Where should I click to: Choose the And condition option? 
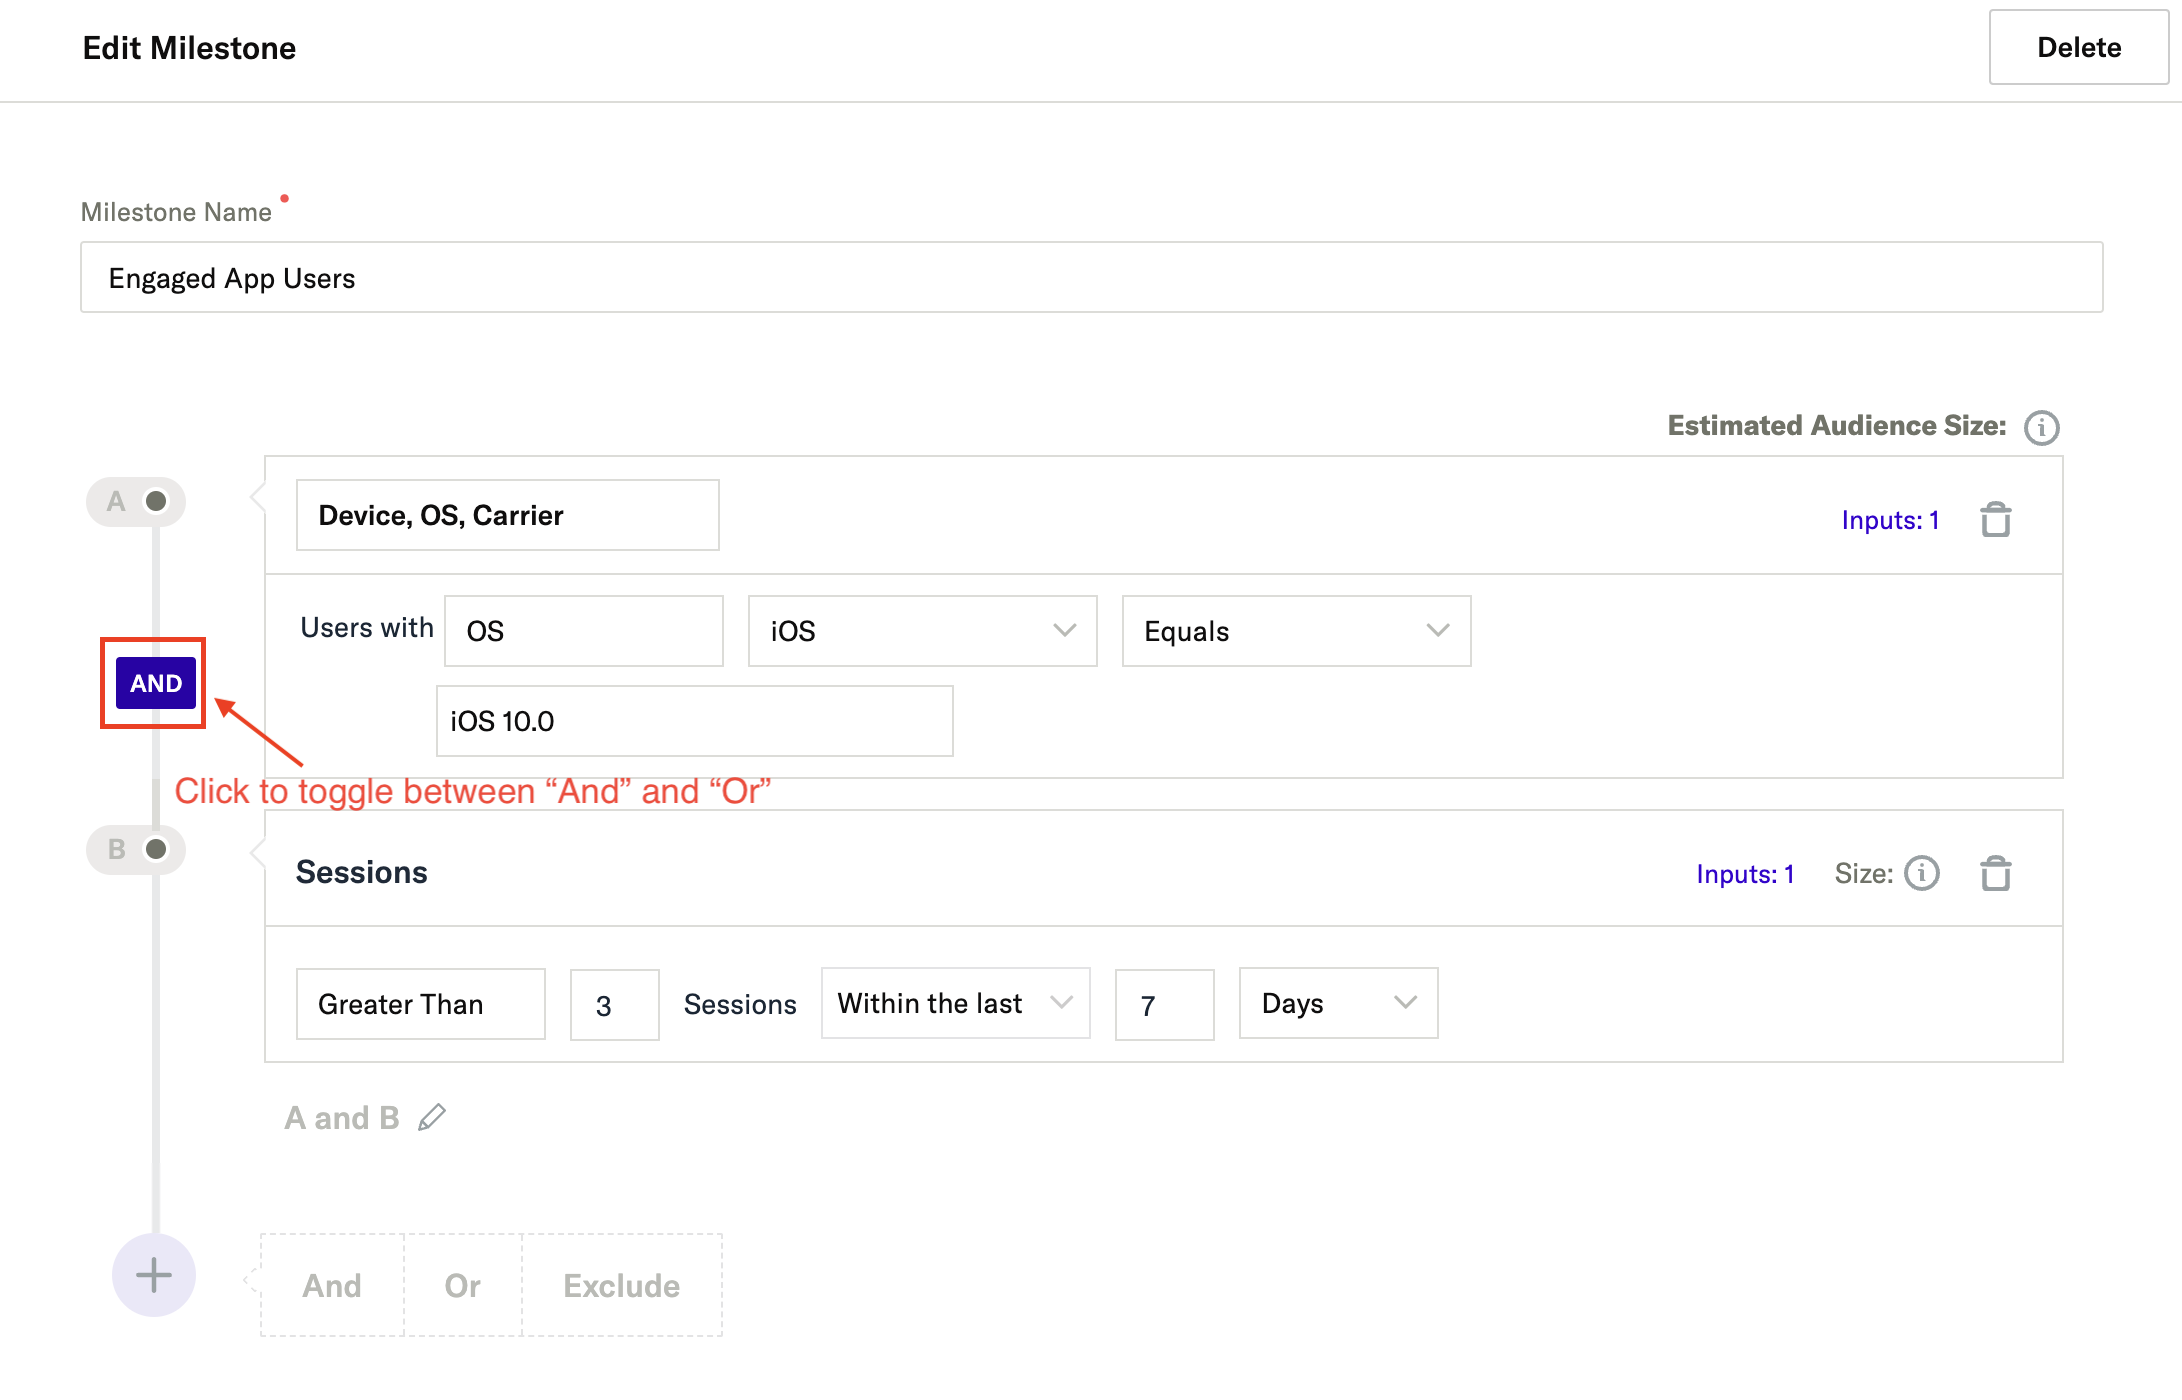pos(332,1285)
